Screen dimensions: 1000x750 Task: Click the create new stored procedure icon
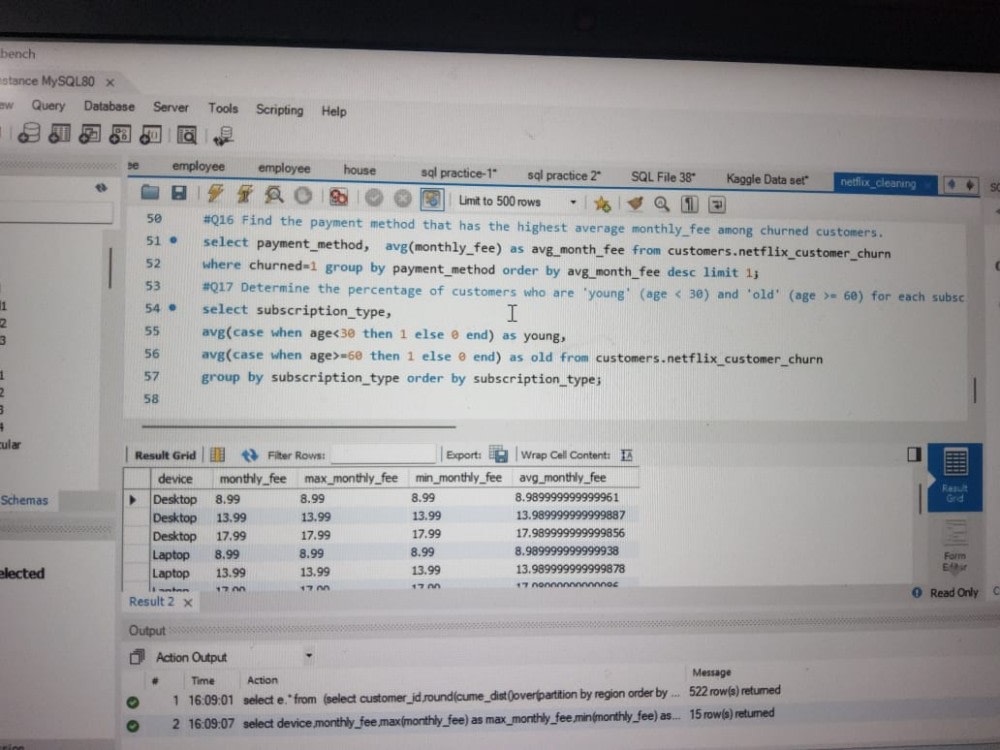pyautogui.click(x=120, y=135)
